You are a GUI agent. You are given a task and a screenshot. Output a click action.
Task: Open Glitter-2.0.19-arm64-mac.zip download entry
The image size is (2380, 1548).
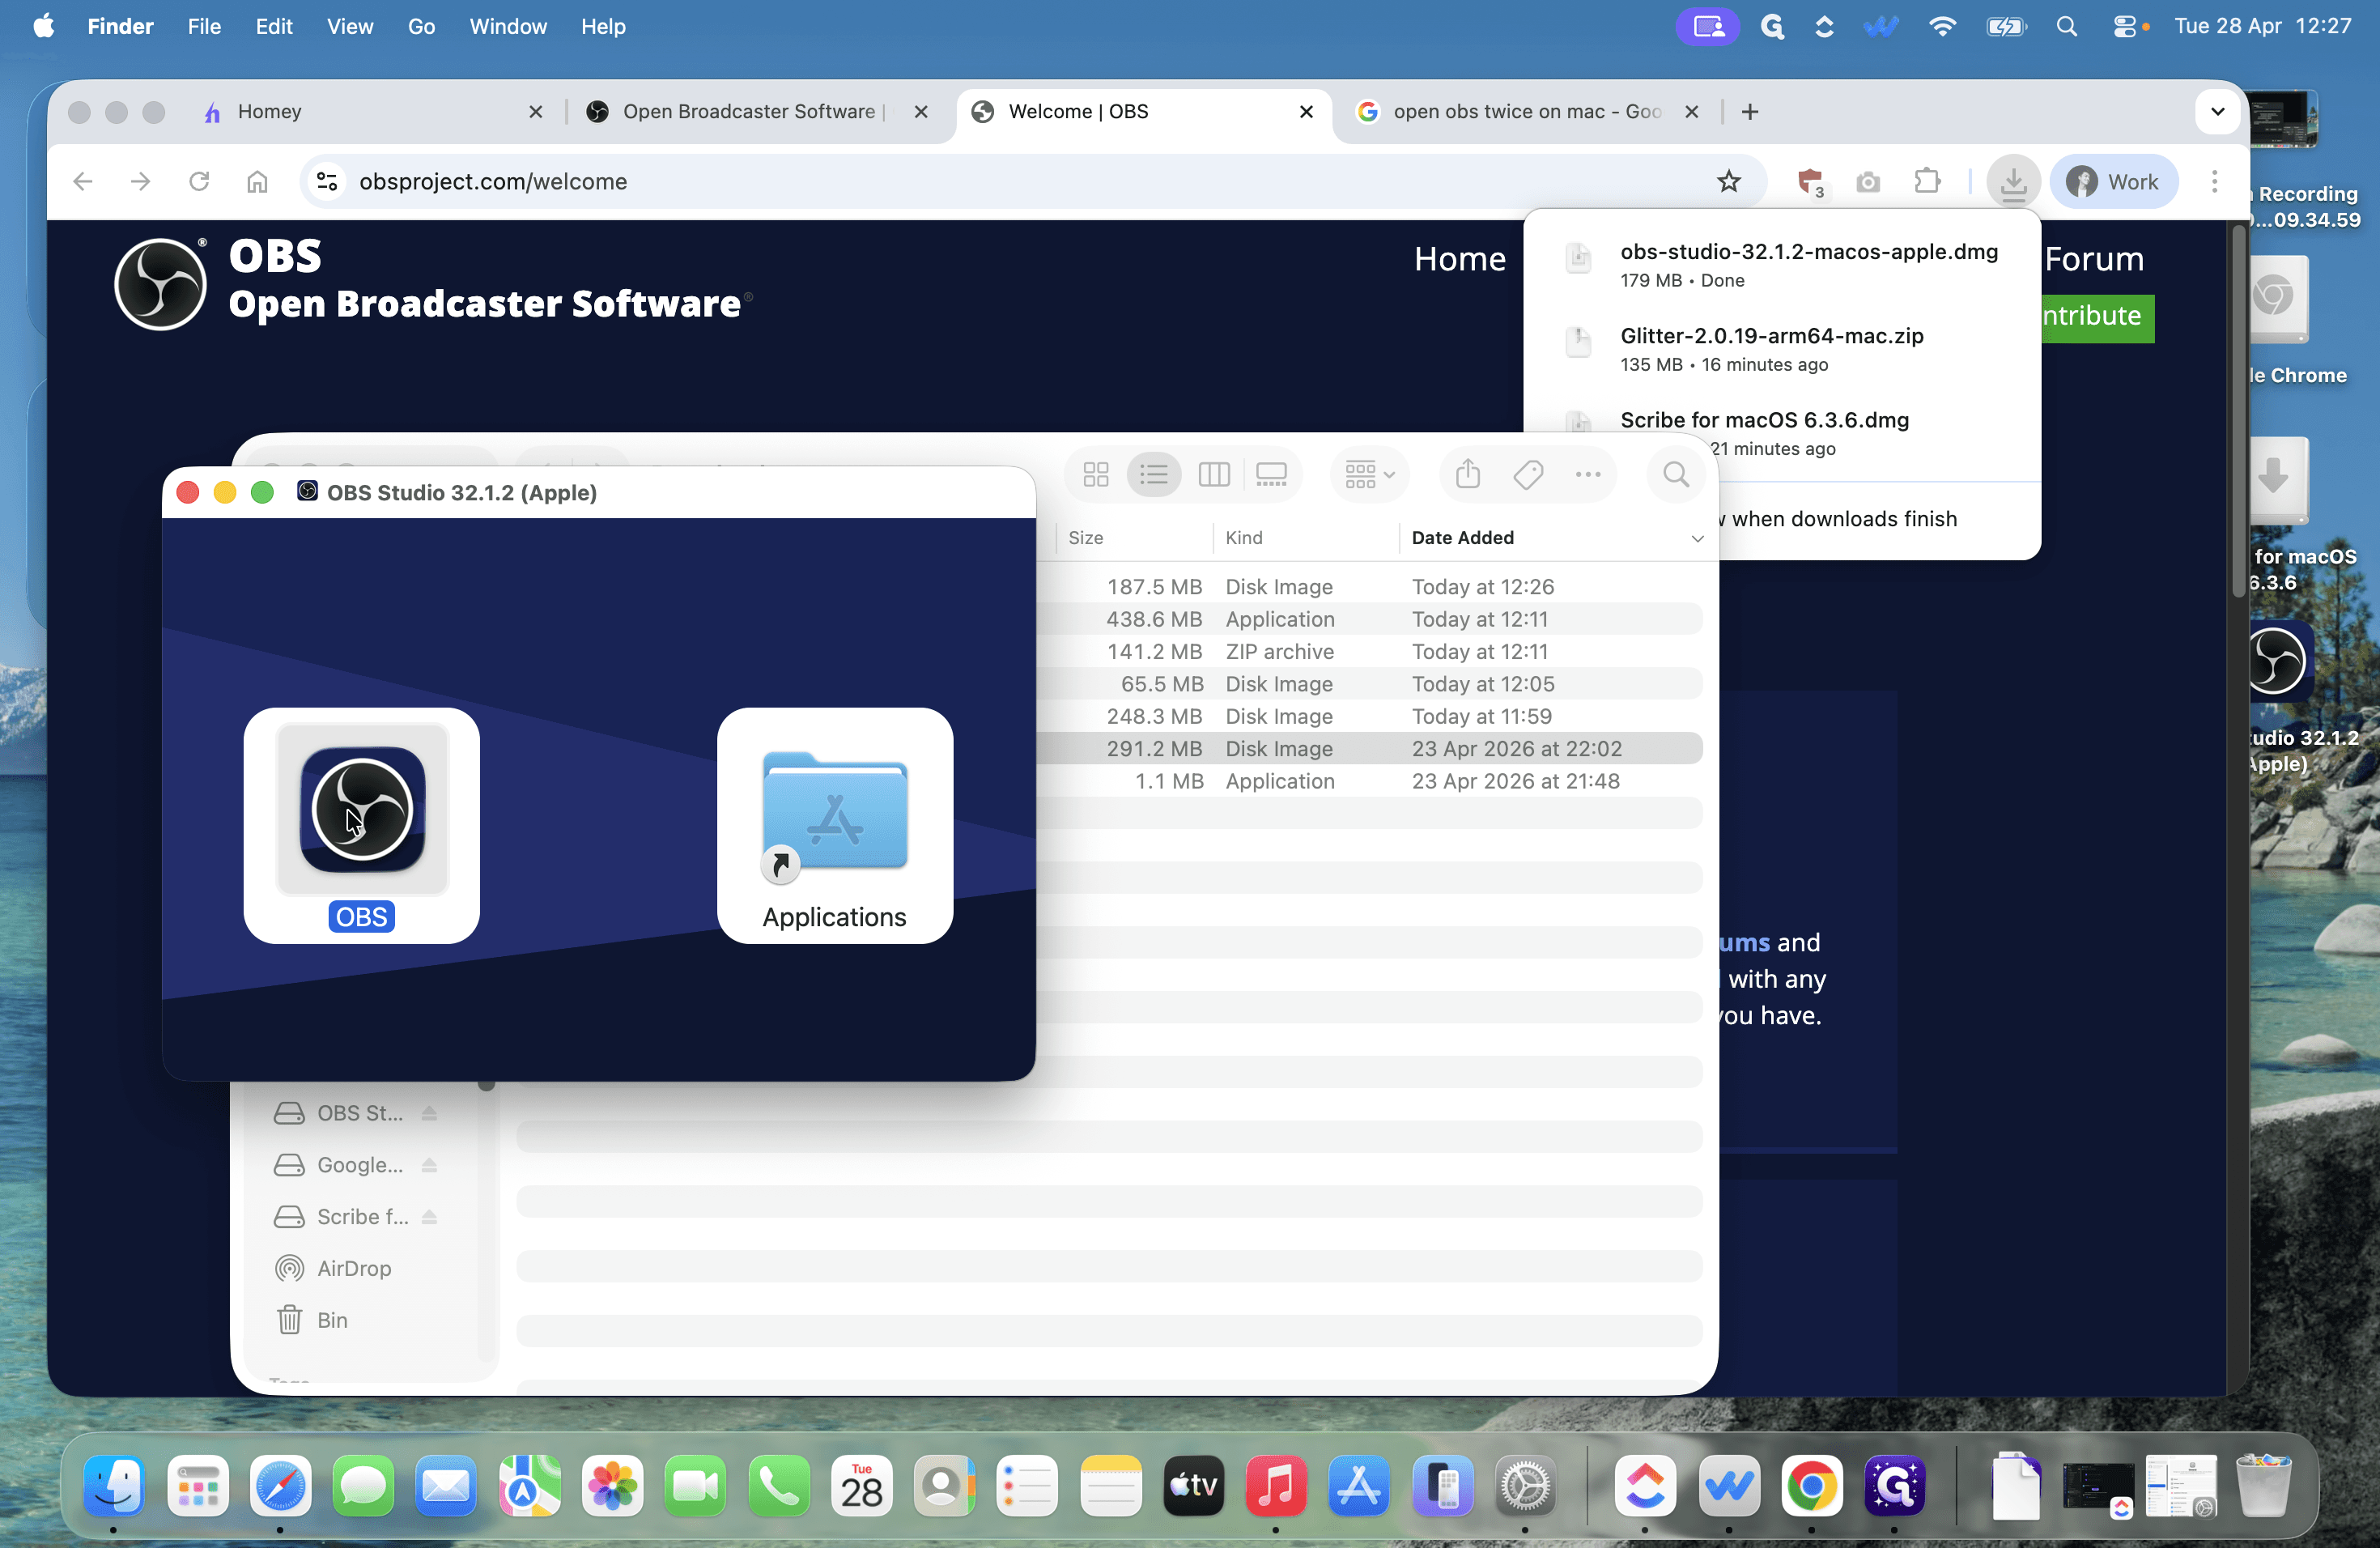coord(1782,349)
